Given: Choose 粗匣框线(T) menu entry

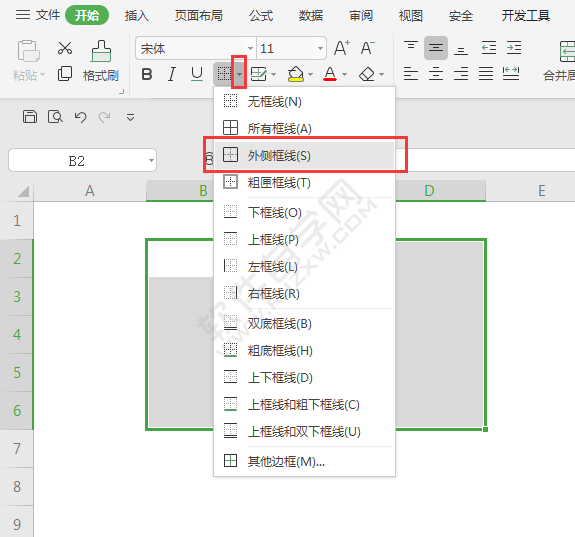Looking at the screenshot, I should pos(304,182).
